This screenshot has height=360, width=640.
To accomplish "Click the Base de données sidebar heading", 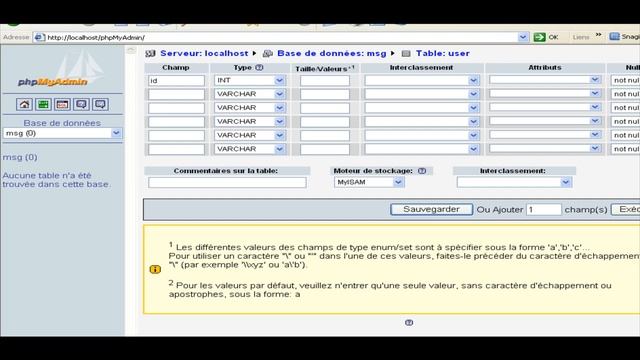I will click(62, 123).
